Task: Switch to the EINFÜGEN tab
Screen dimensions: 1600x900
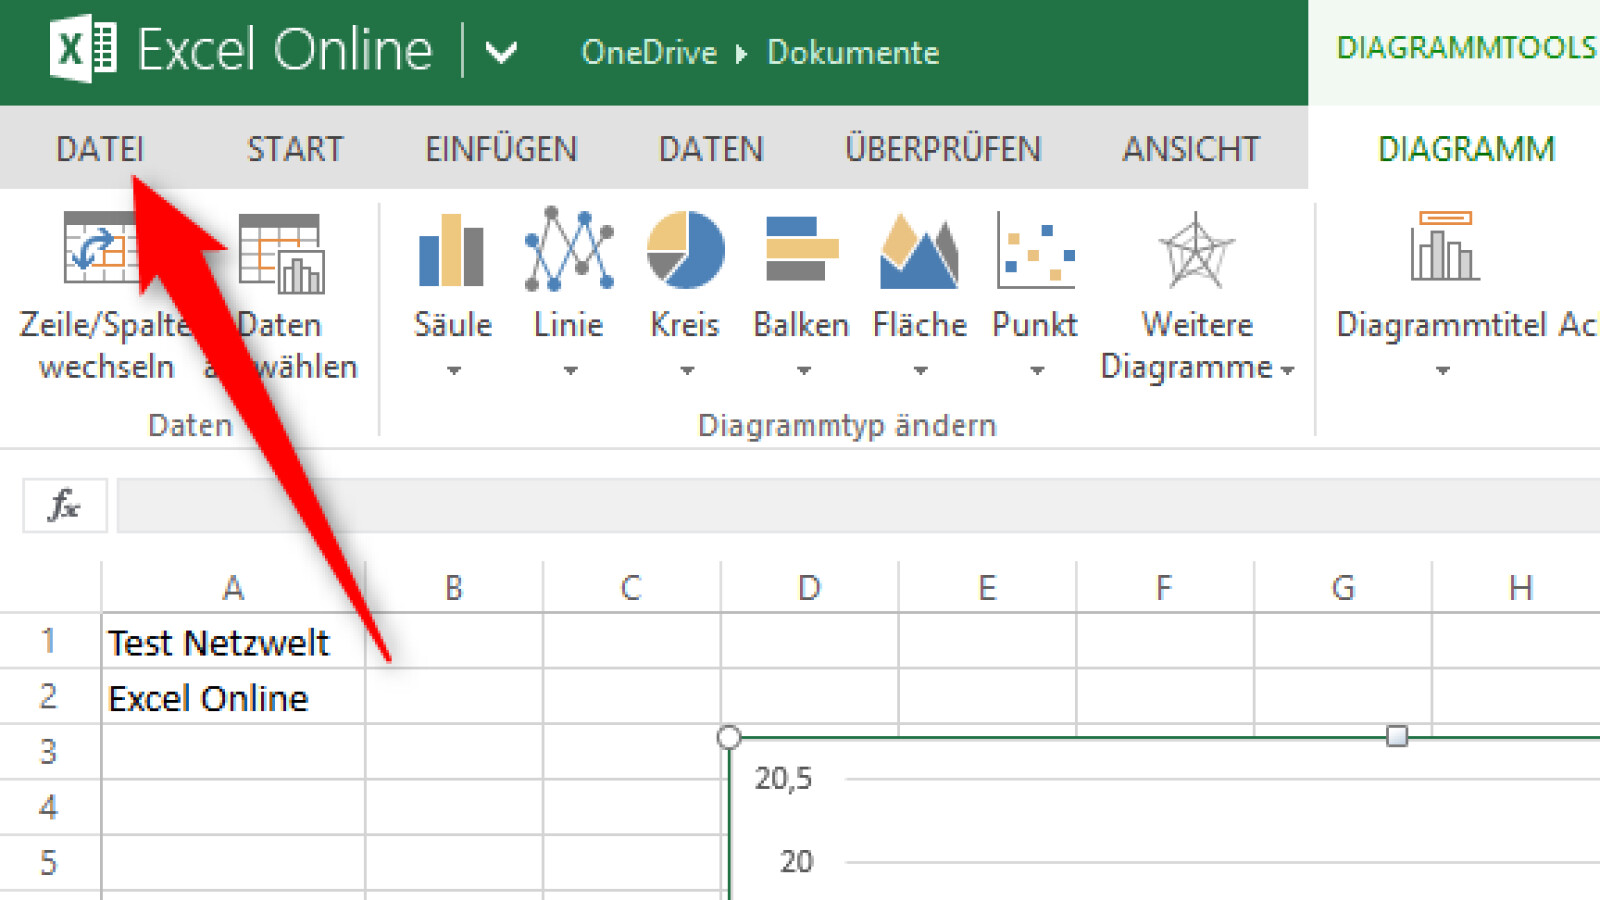Action: [x=501, y=149]
